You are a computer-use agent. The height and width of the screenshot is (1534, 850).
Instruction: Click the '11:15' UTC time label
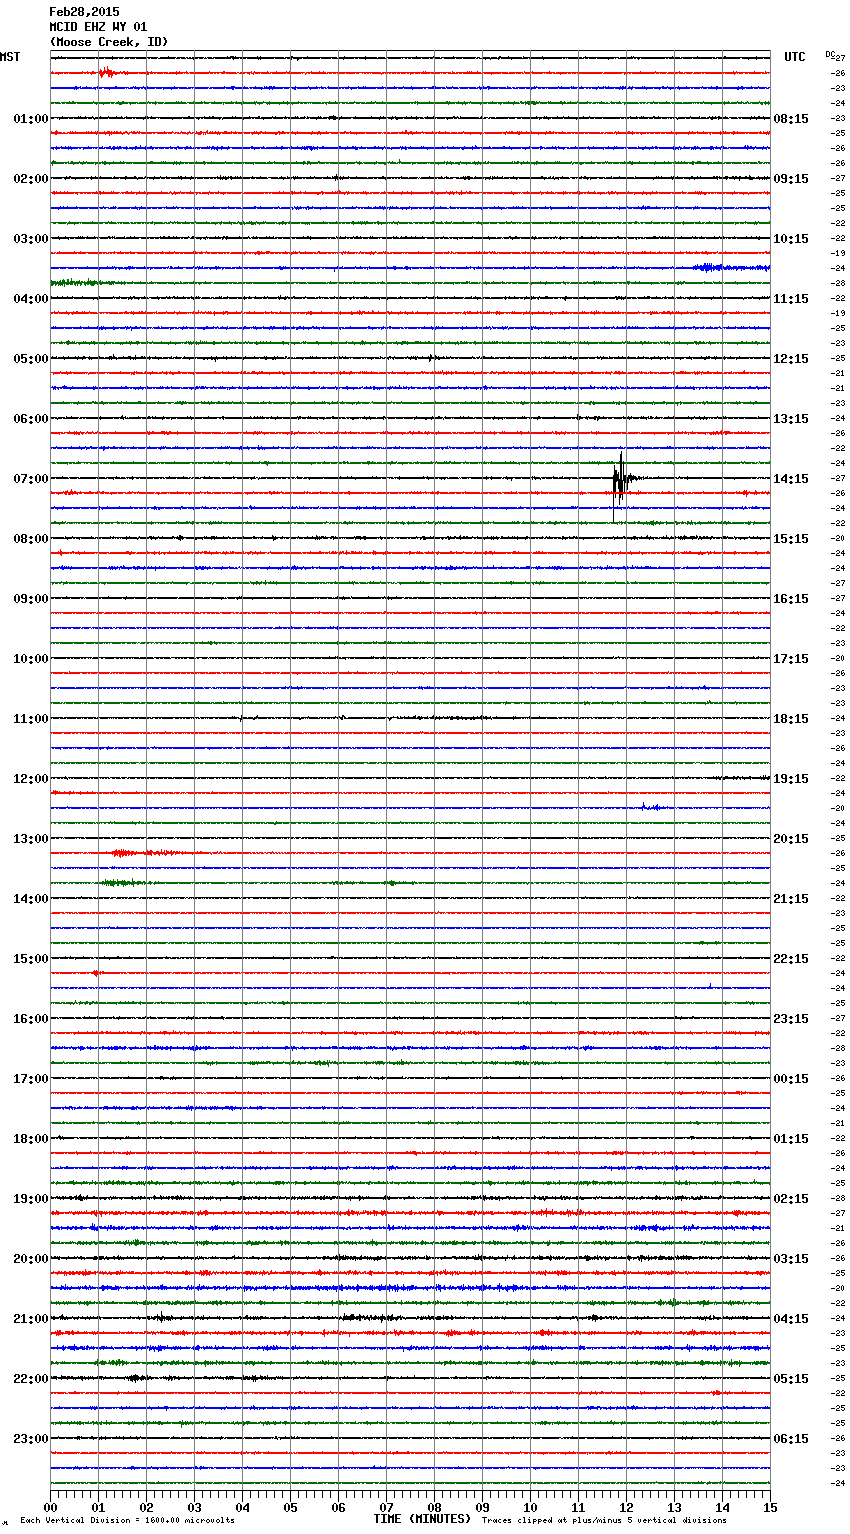click(791, 299)
